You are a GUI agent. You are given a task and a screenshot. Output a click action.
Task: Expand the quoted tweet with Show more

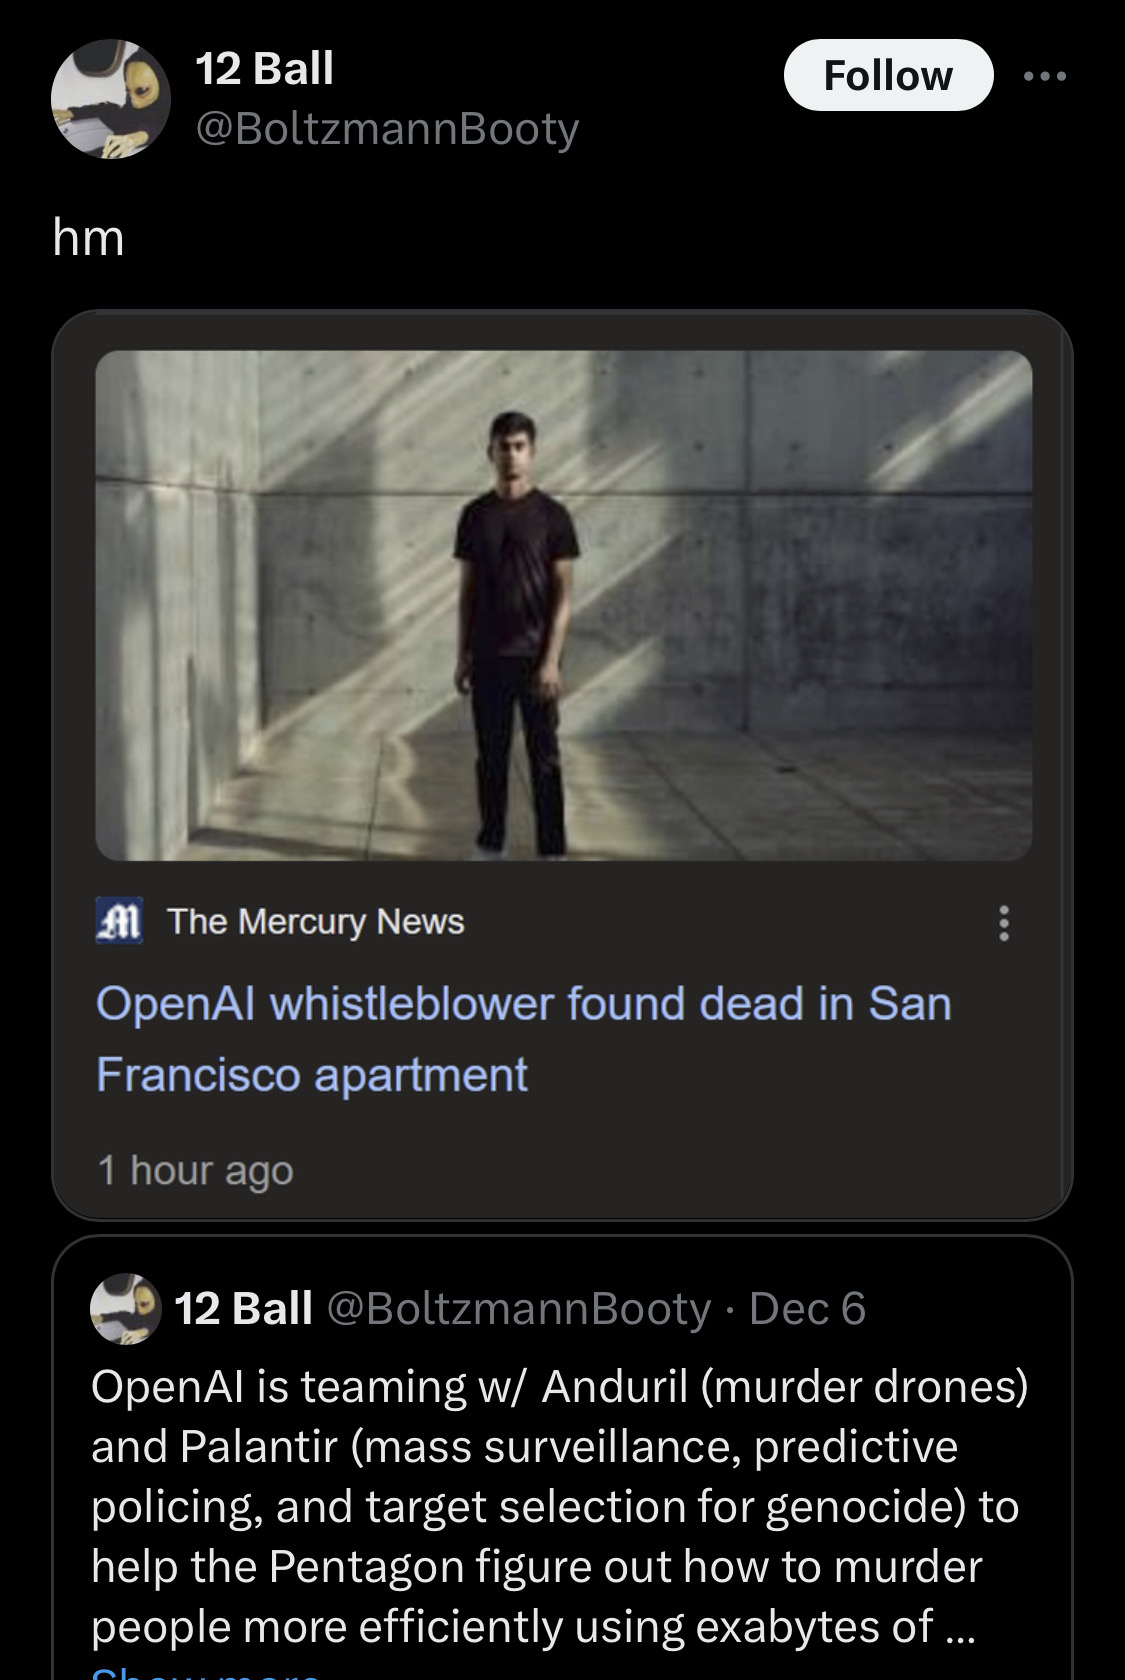pos(205,1672)
